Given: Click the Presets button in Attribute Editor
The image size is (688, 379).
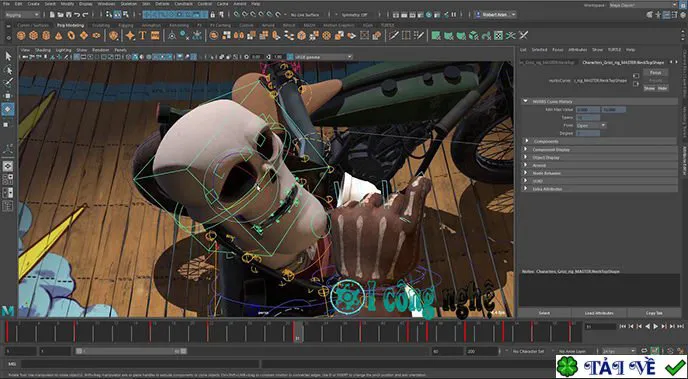Looking at the screenshot, I should point(656,81).
